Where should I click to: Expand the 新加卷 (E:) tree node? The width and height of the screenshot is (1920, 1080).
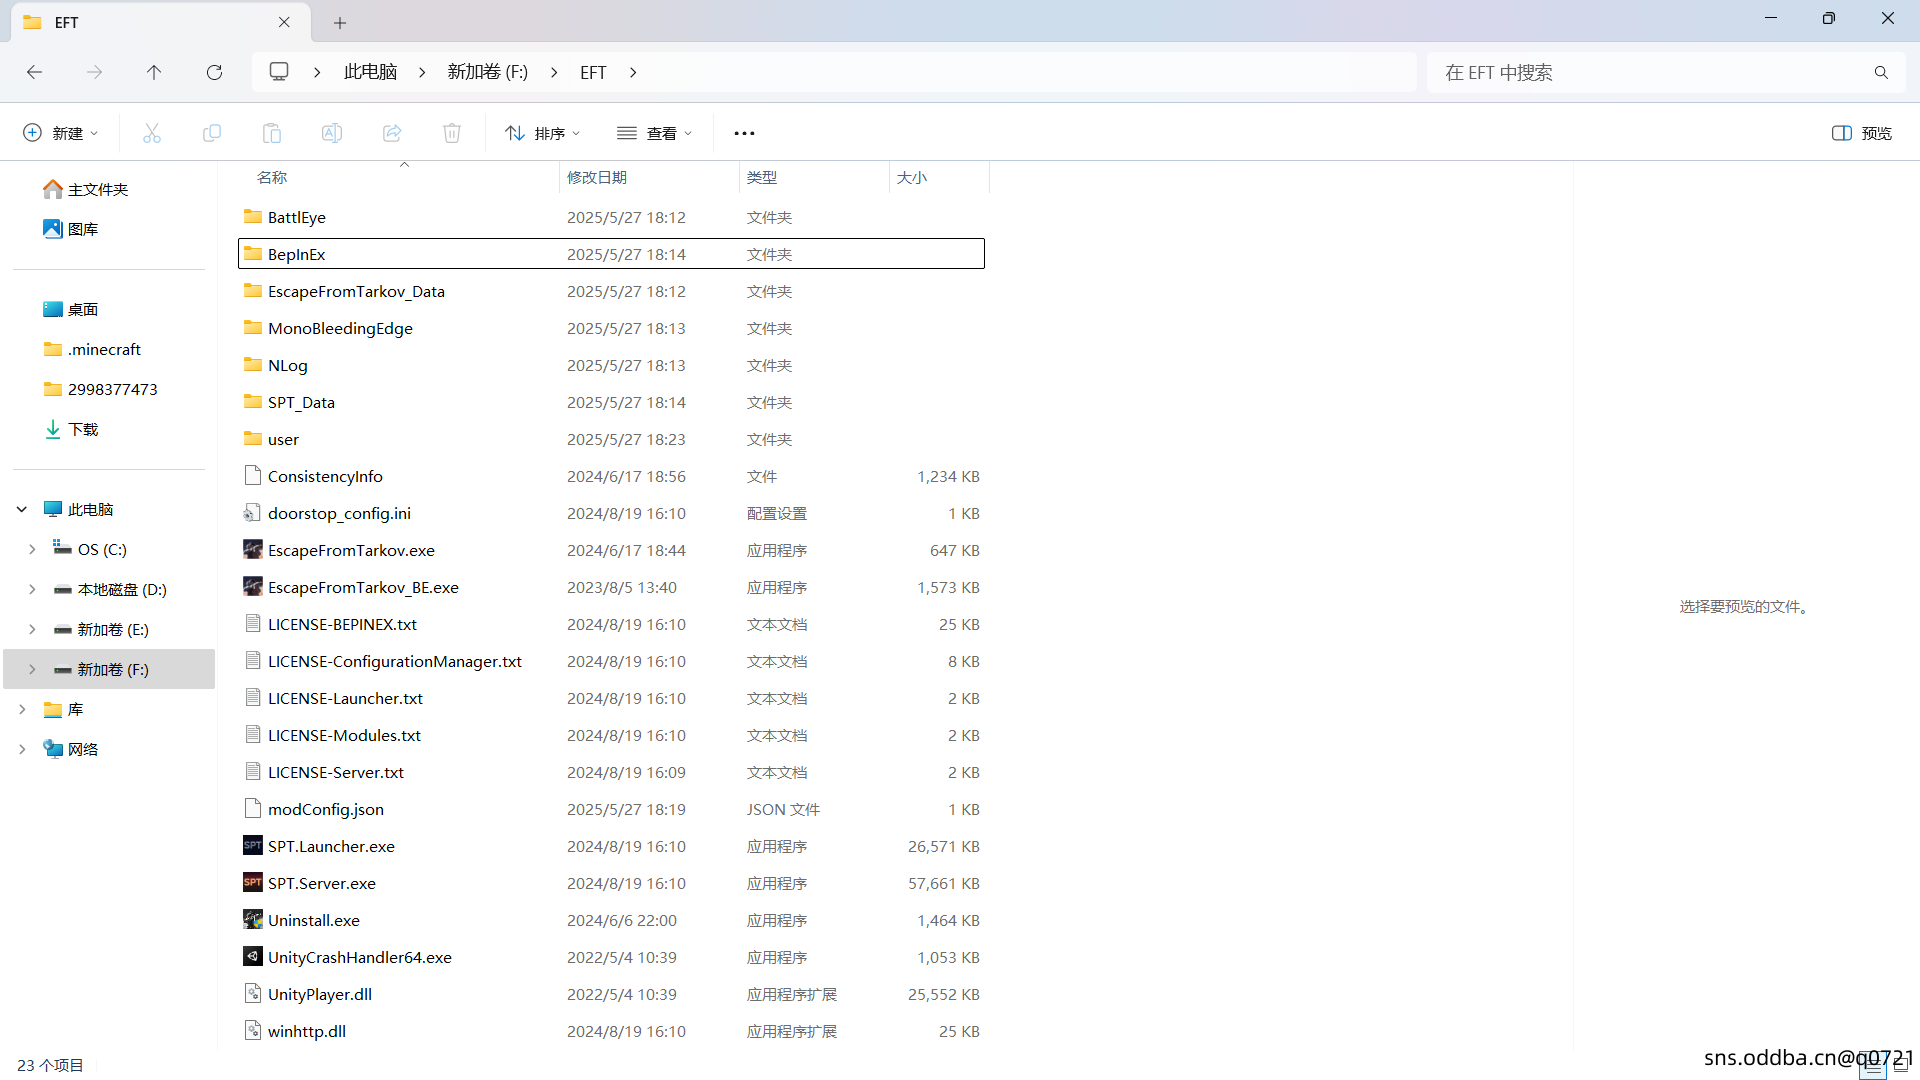[32, 629]
